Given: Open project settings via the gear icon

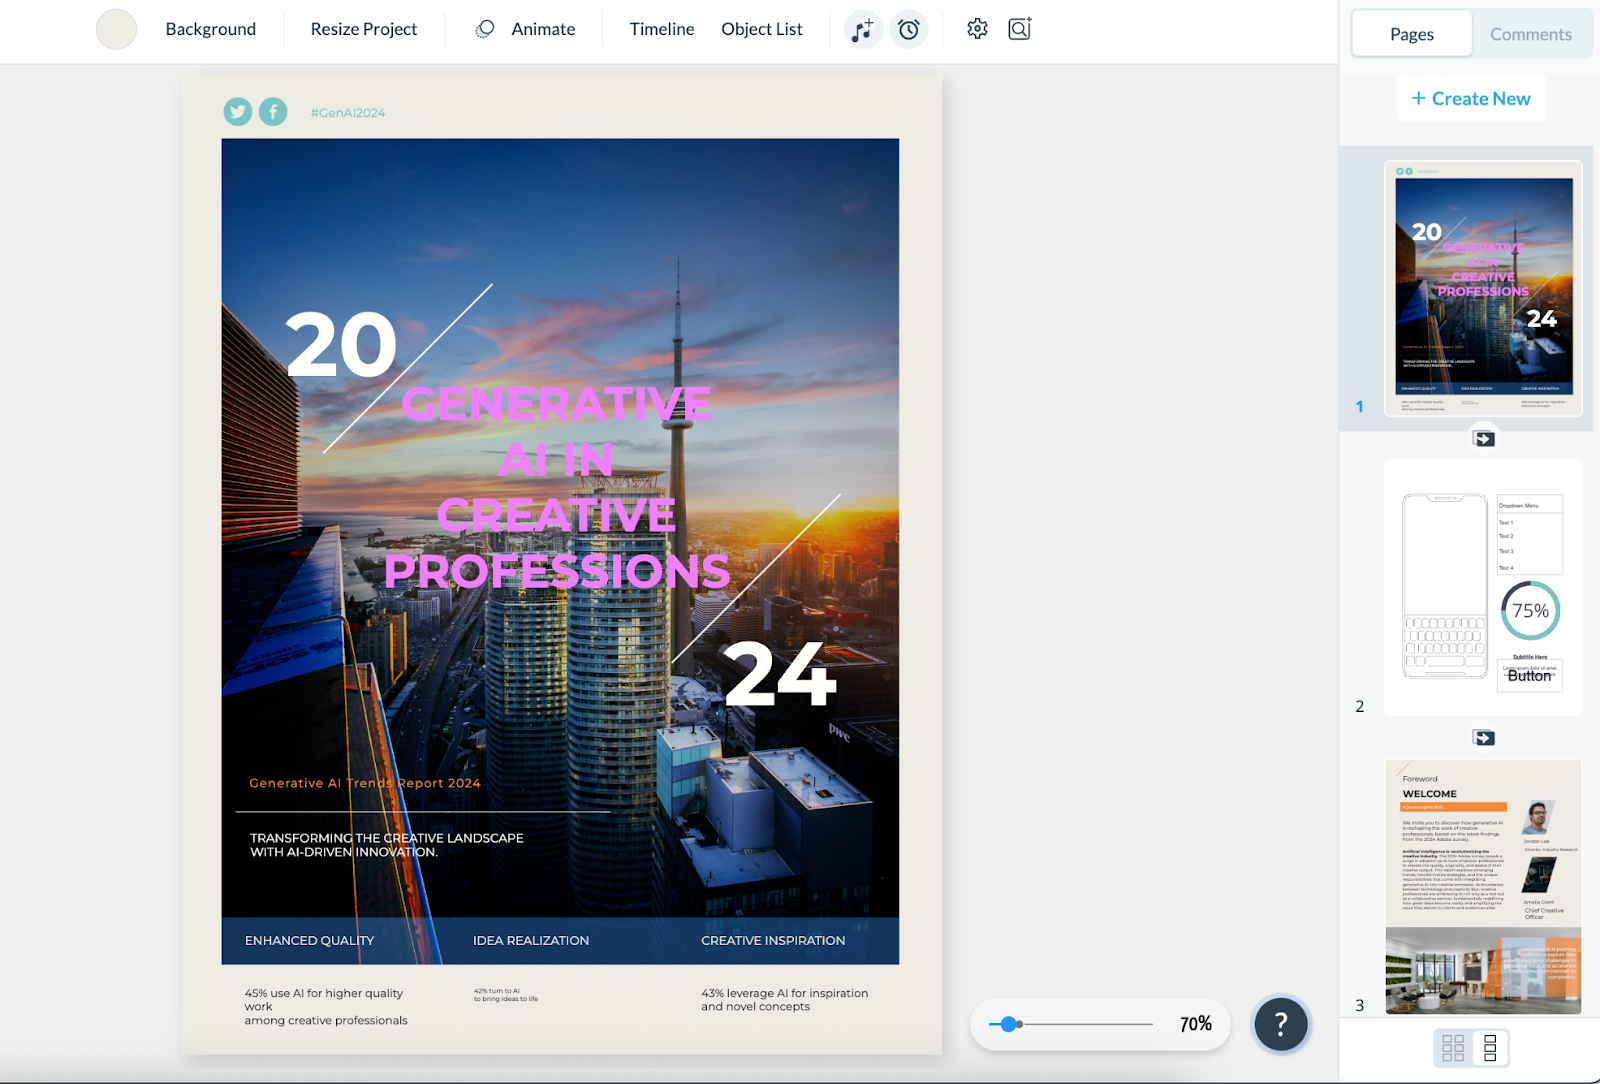Looking at the screenshot, I should coord(977,29).
